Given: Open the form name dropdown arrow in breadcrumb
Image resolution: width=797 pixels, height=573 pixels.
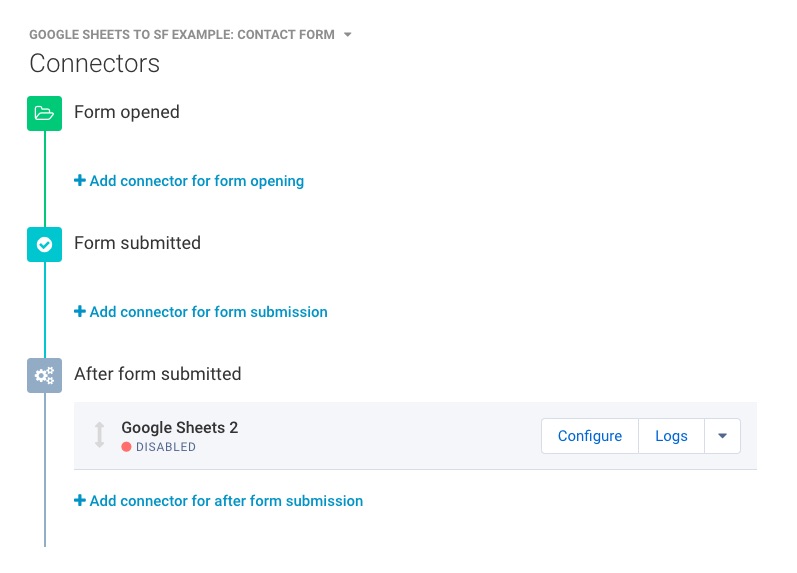Looking at the screenshot, I should (x=348, y=35).
